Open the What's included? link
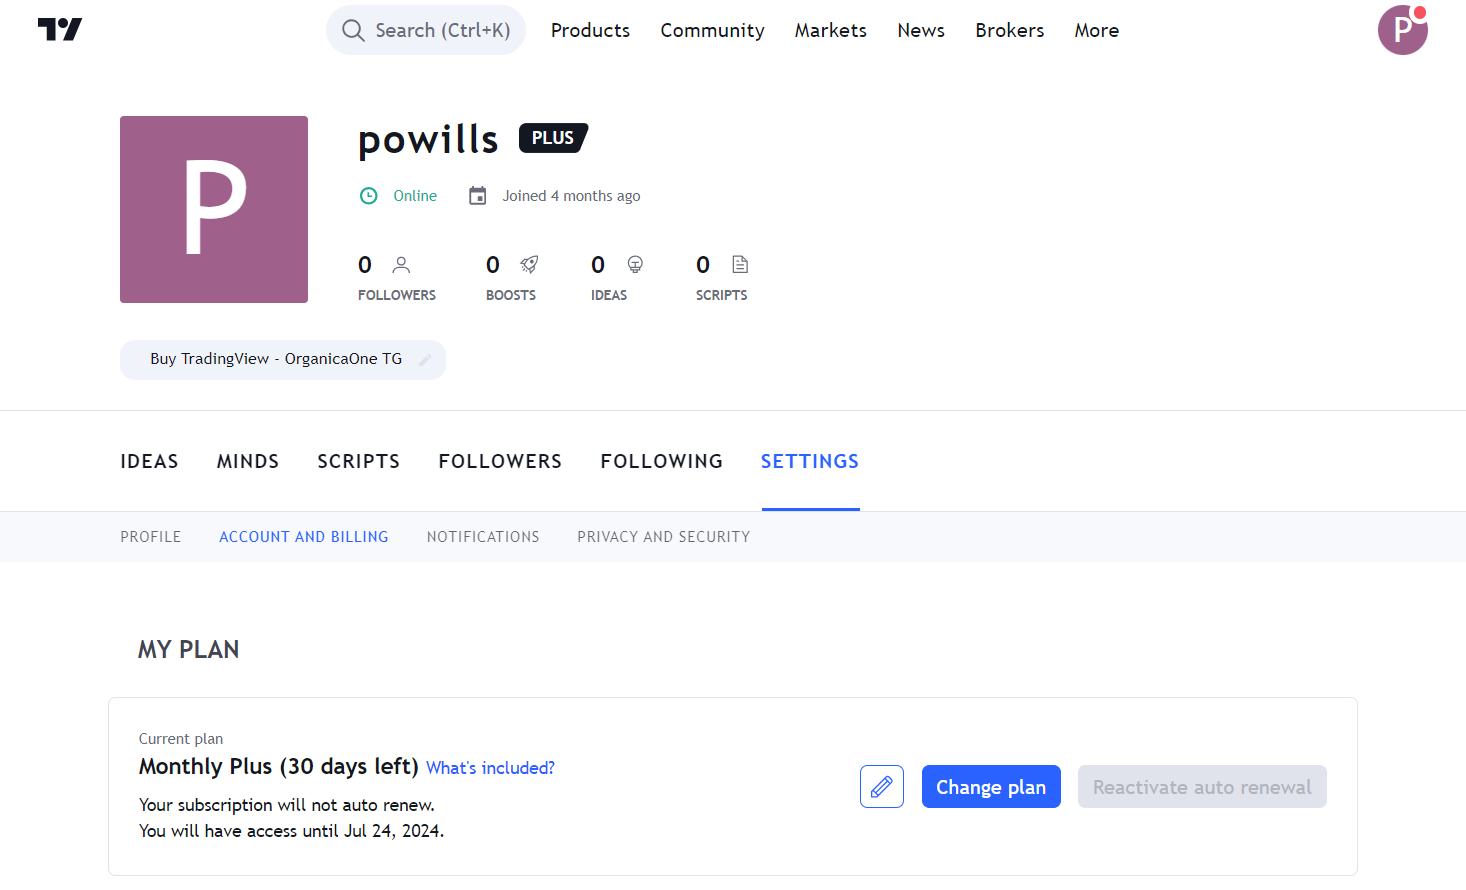The image size is (1466, 890). (490, 768)
